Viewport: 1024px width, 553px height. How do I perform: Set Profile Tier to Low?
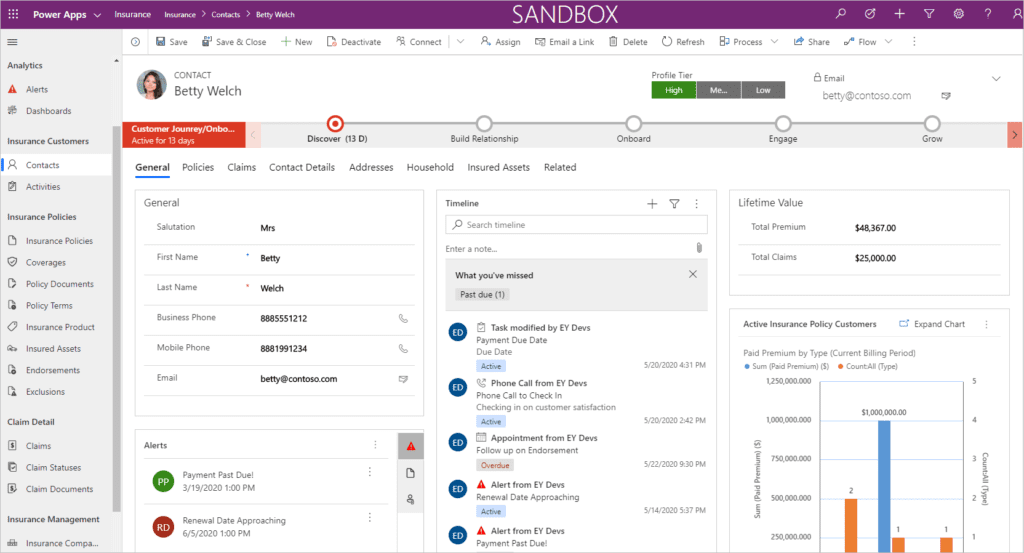(763, 90)
